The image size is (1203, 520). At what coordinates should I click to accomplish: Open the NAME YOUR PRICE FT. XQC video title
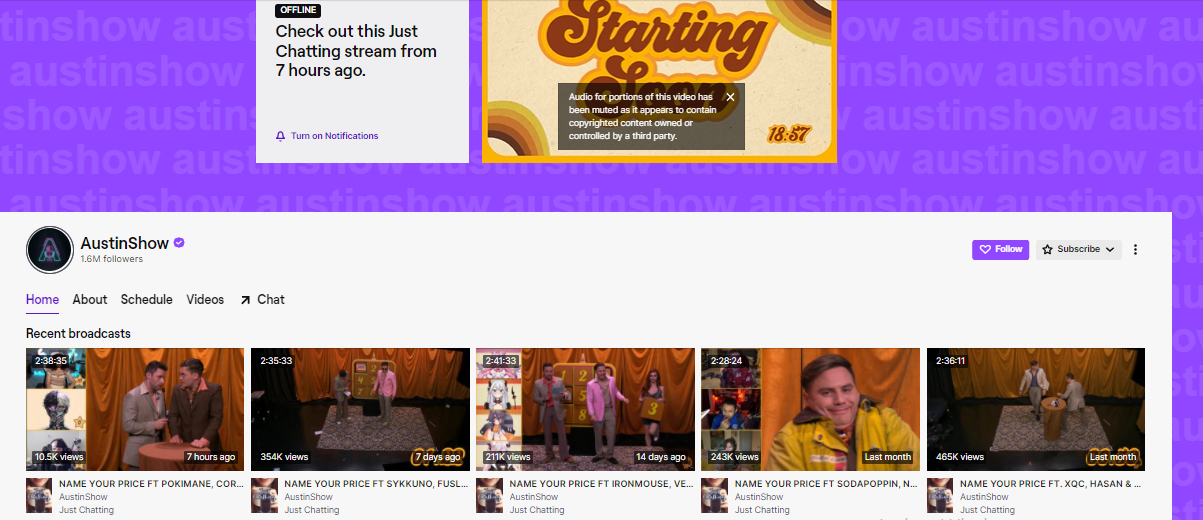point(1052,484)
